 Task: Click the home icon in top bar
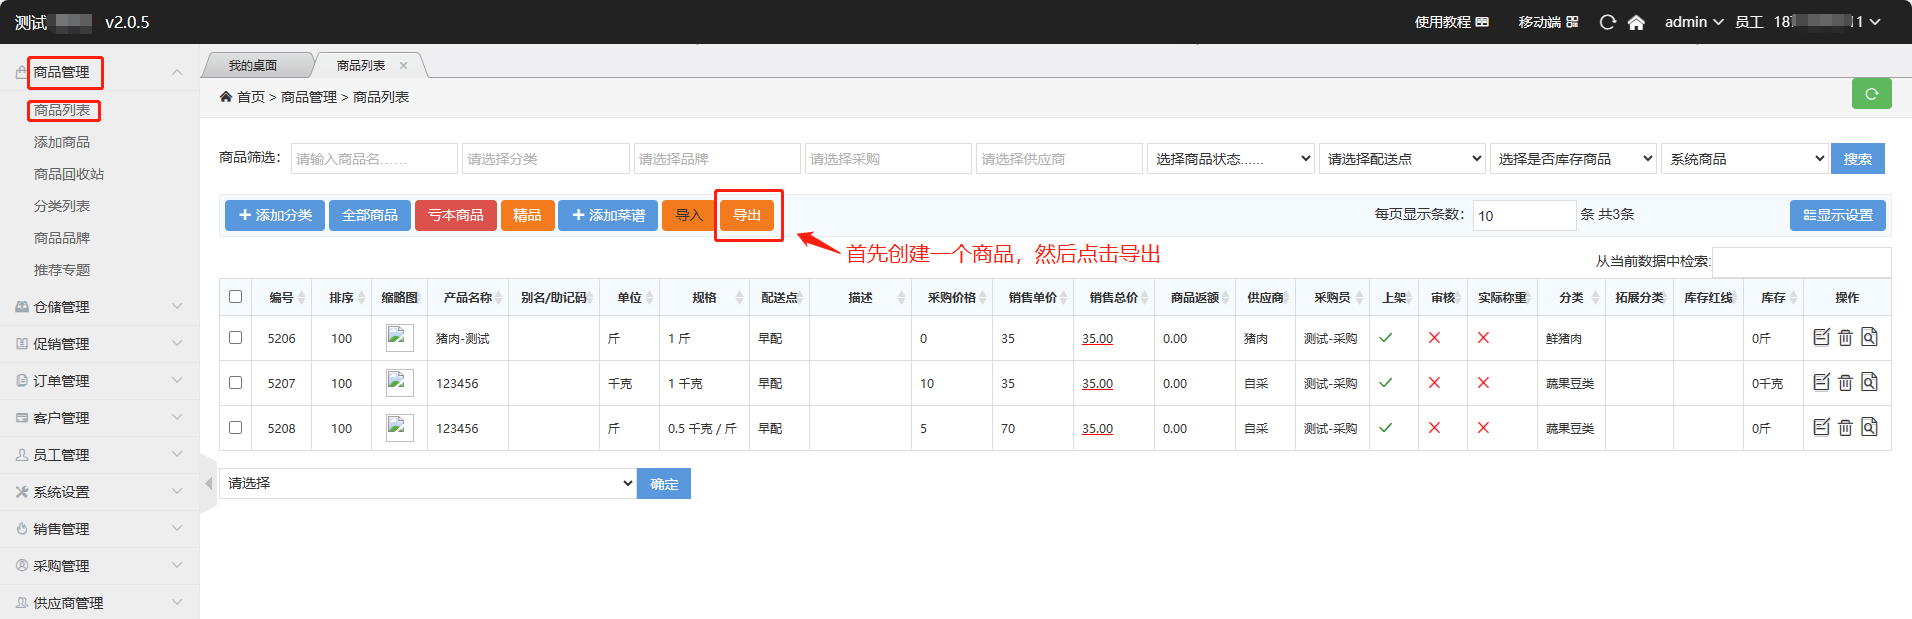click(x=1636, y=22)
